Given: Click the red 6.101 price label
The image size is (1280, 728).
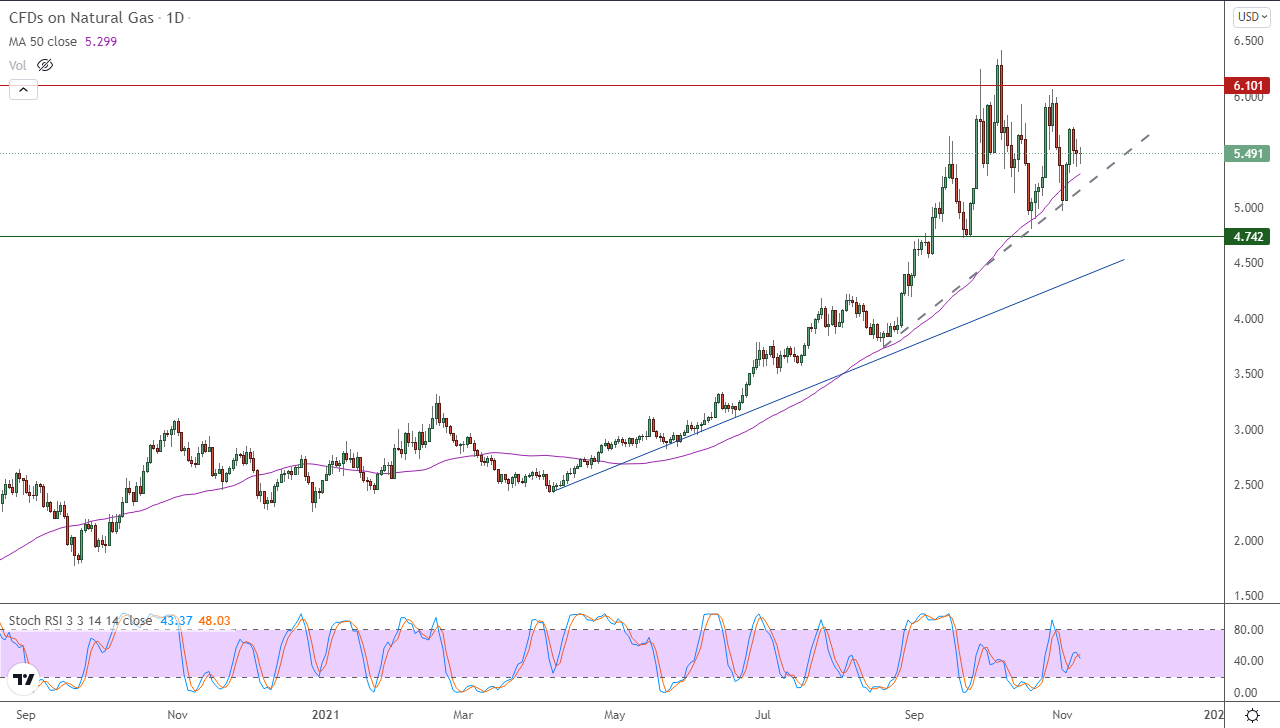Looking at the screenshot, I should coord(1248,86).
